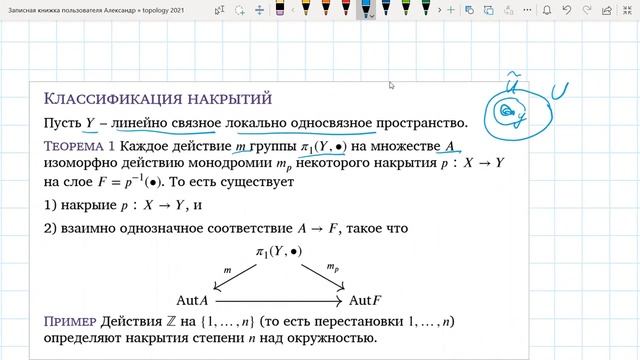Select the orange pen

pos(326,8)
